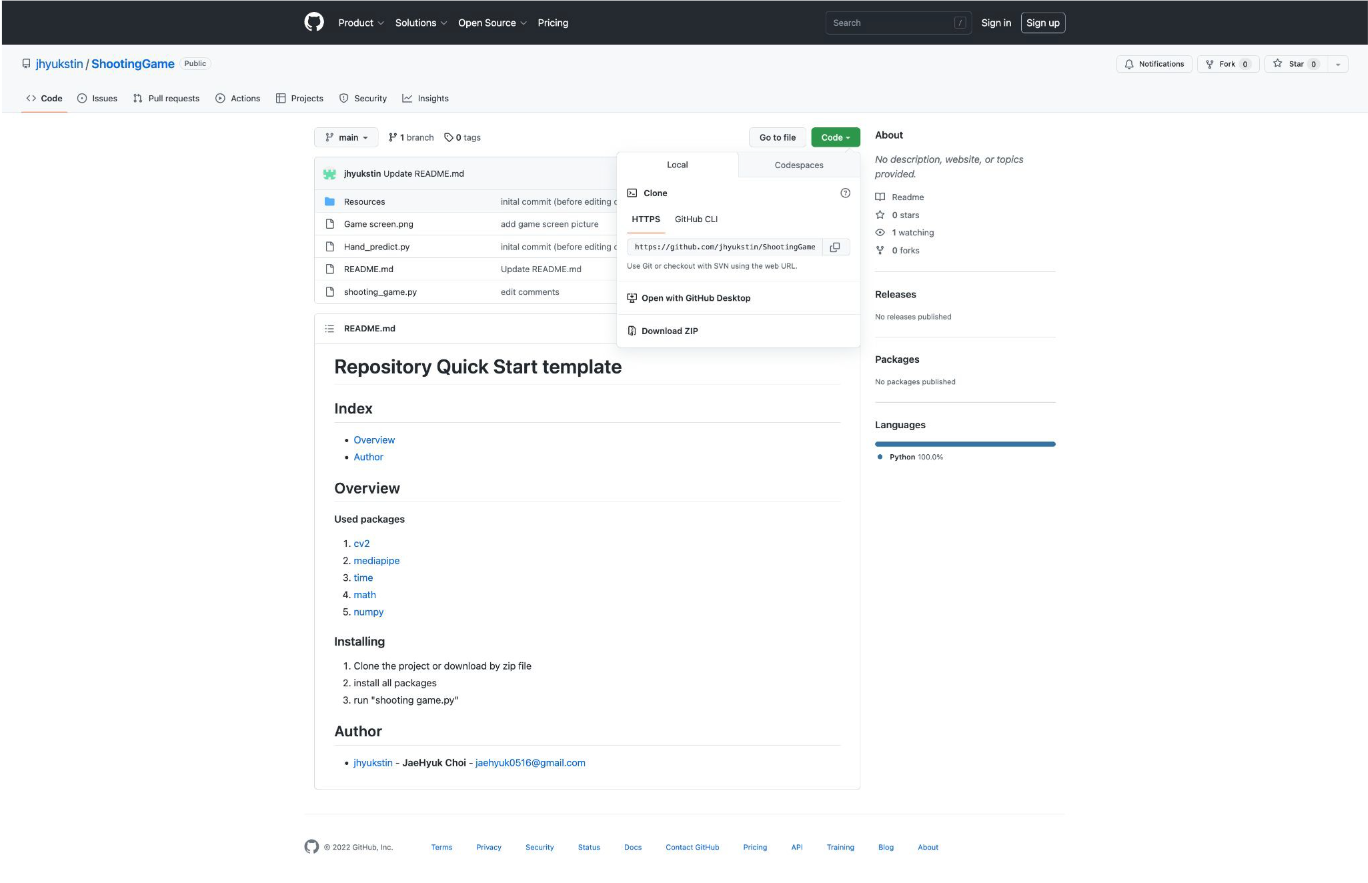Star the ShootingGame repository
Viewport: 1368px width, 883px height.
[1294, 64]
